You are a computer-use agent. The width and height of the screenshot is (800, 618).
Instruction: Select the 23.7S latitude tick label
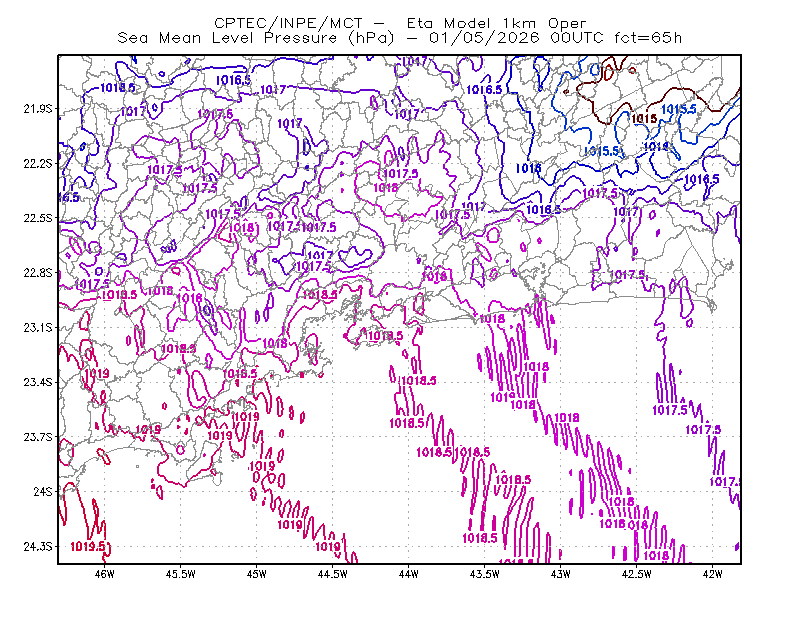click(x=38, y=437)
